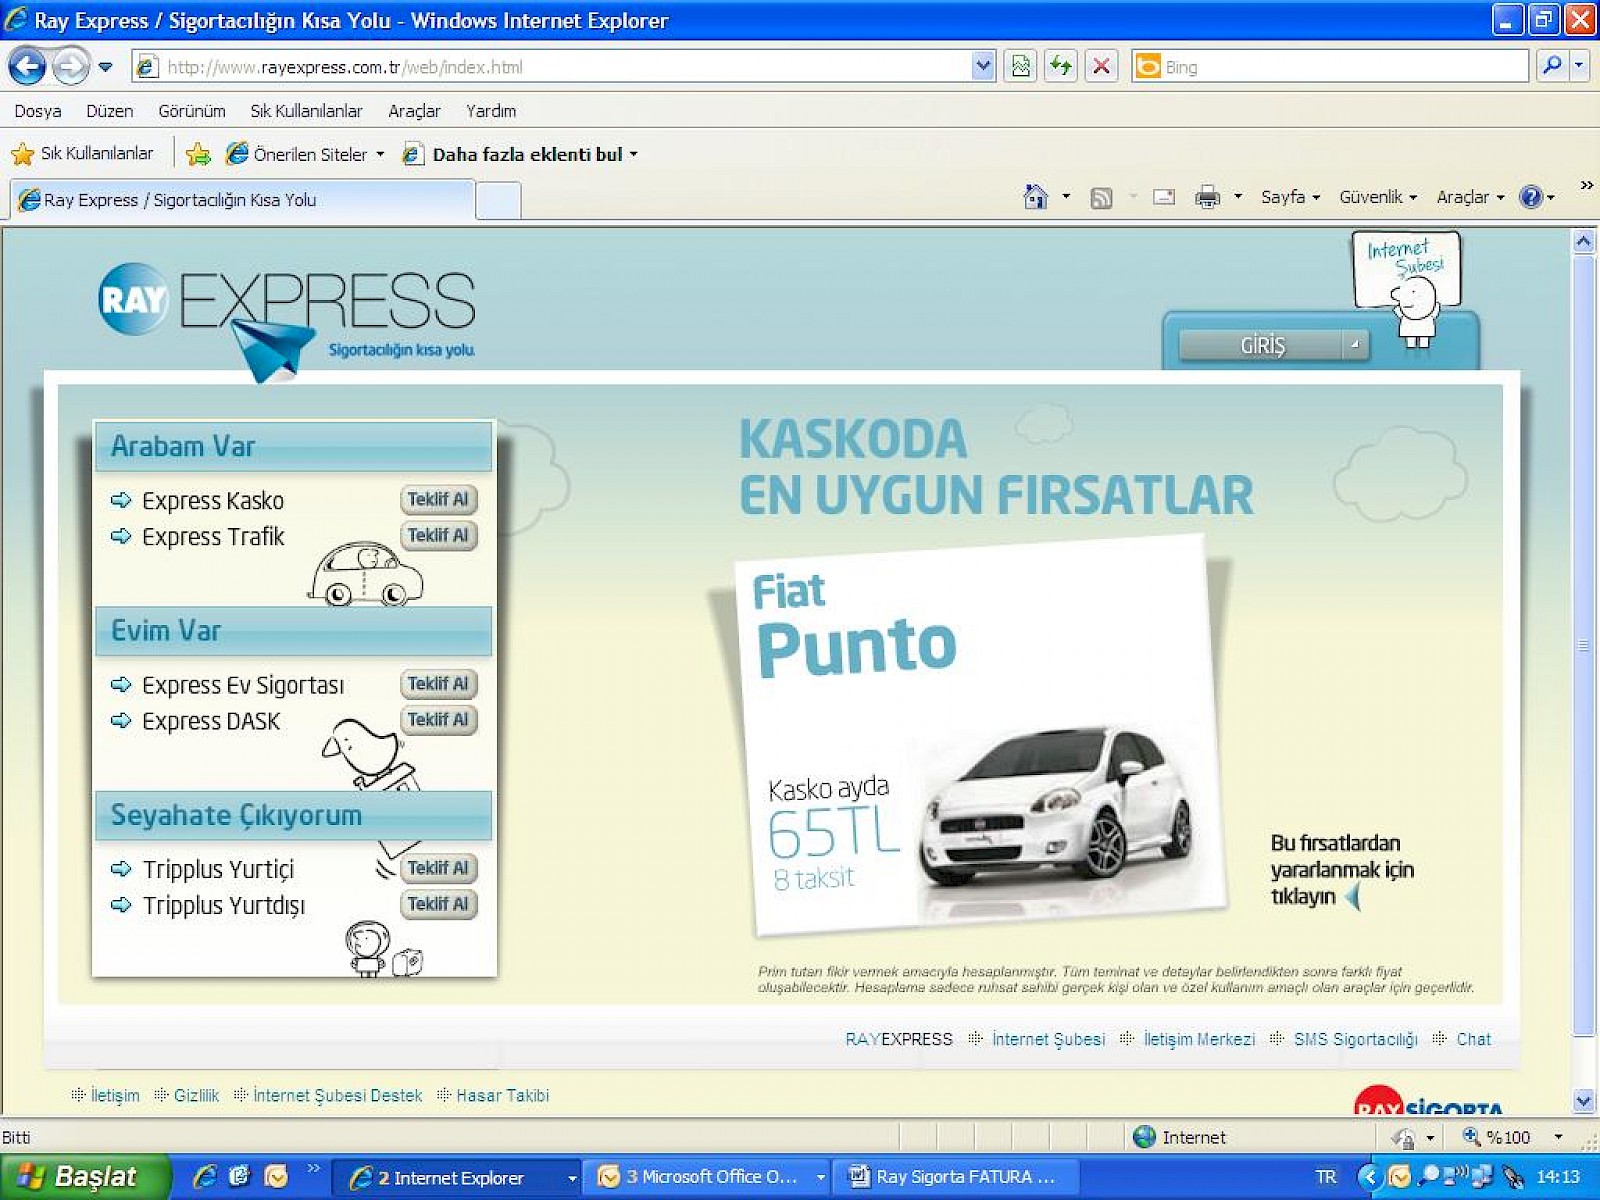Open the Dosya menu
Image resolution: width=1600 pixels, height=1200 pixels.
[38, 111]
